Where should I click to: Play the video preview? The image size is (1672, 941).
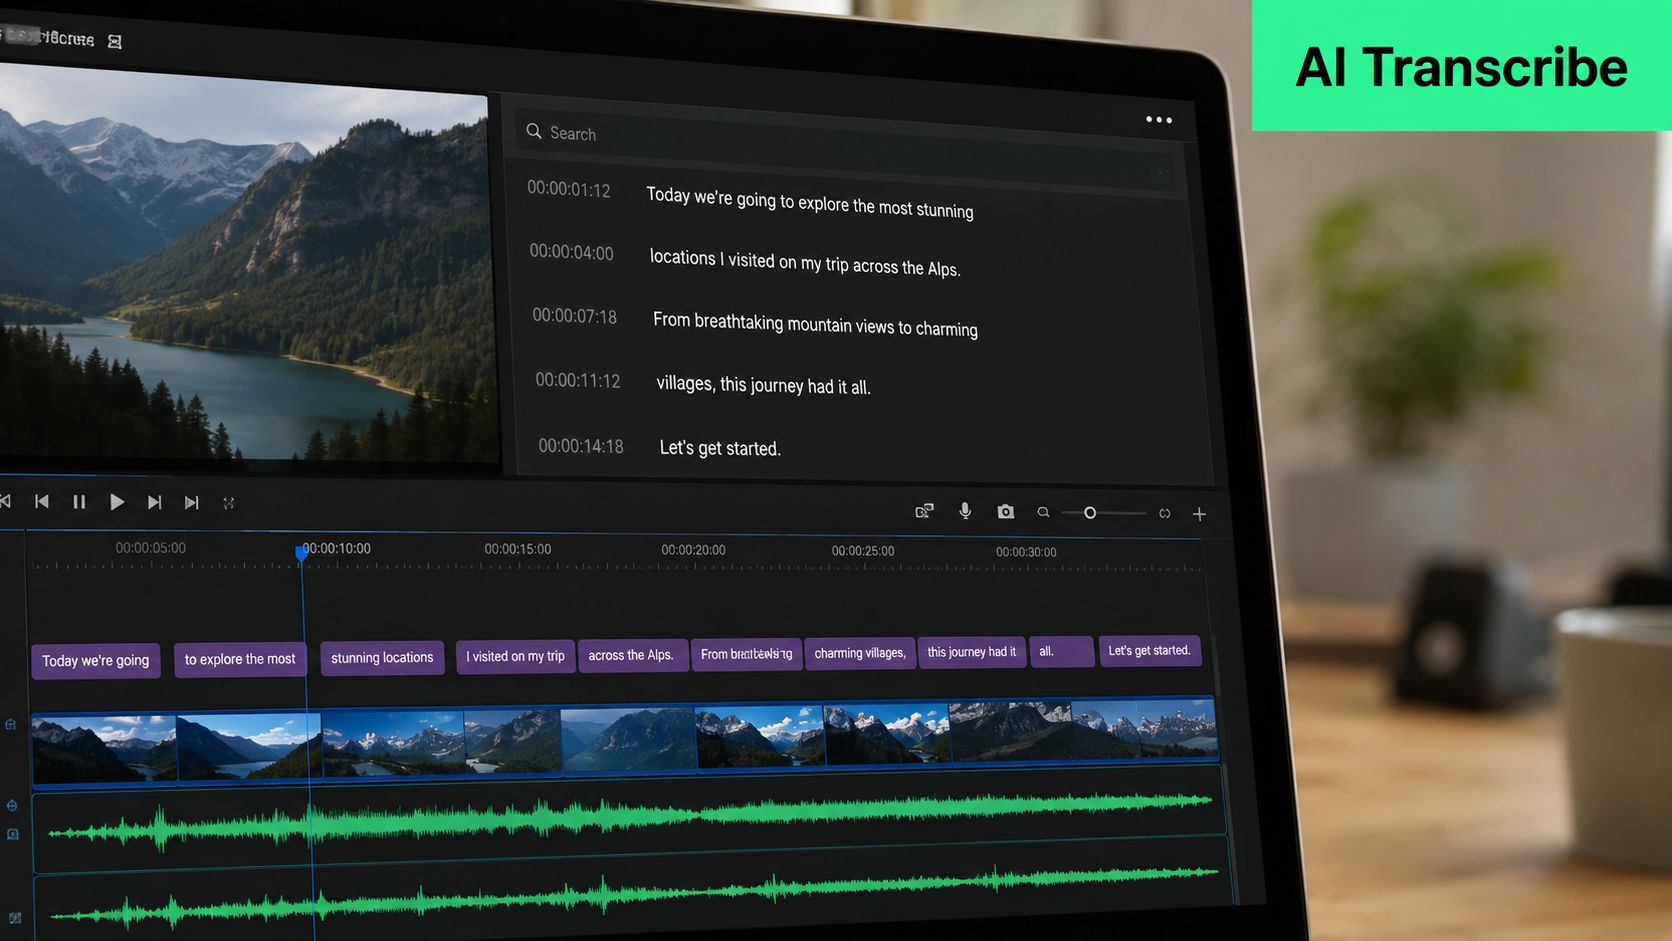point(117,502)
